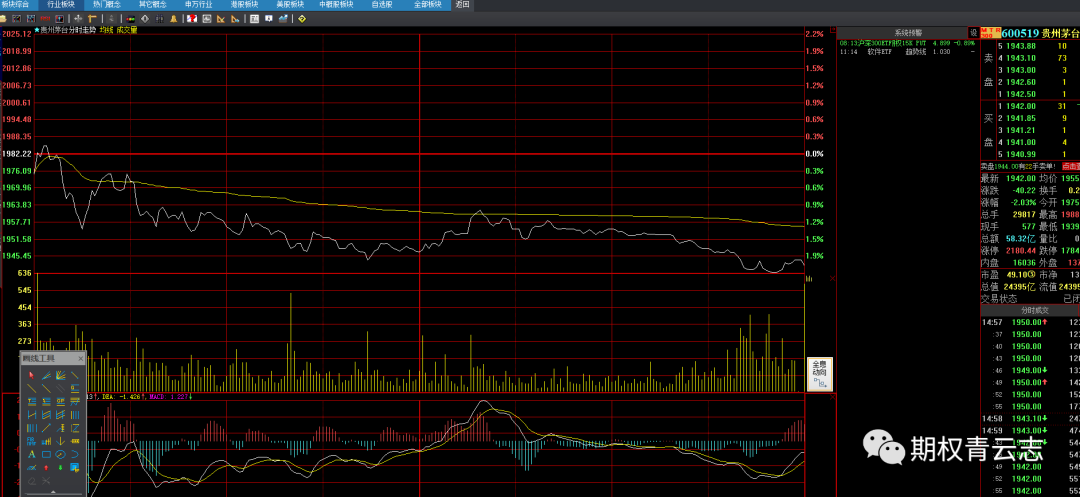Click the 全景动向 button on chart

(819, 374)
